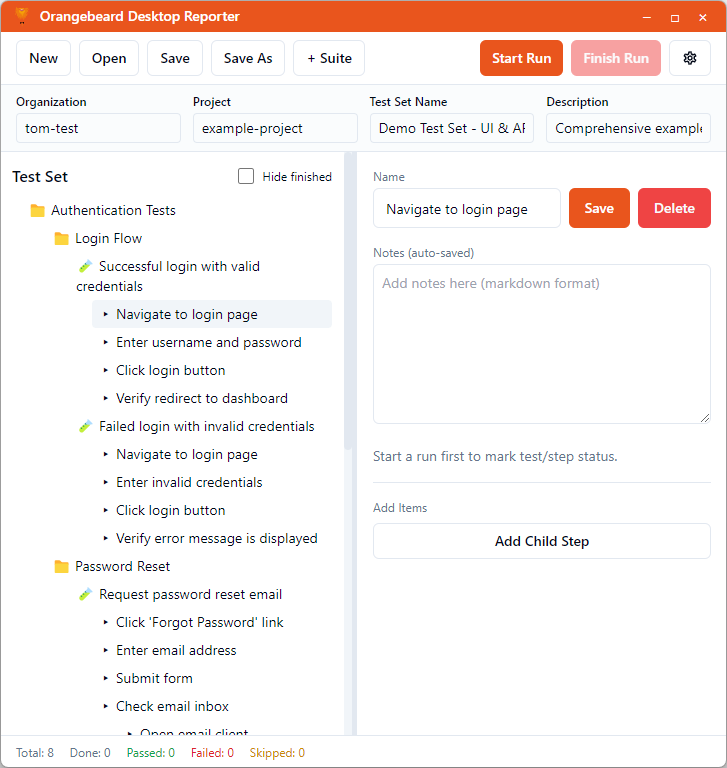The image size is (727, 768).
Task: Click the Orangebeard logo in title bar
Action: coord(20,16)
